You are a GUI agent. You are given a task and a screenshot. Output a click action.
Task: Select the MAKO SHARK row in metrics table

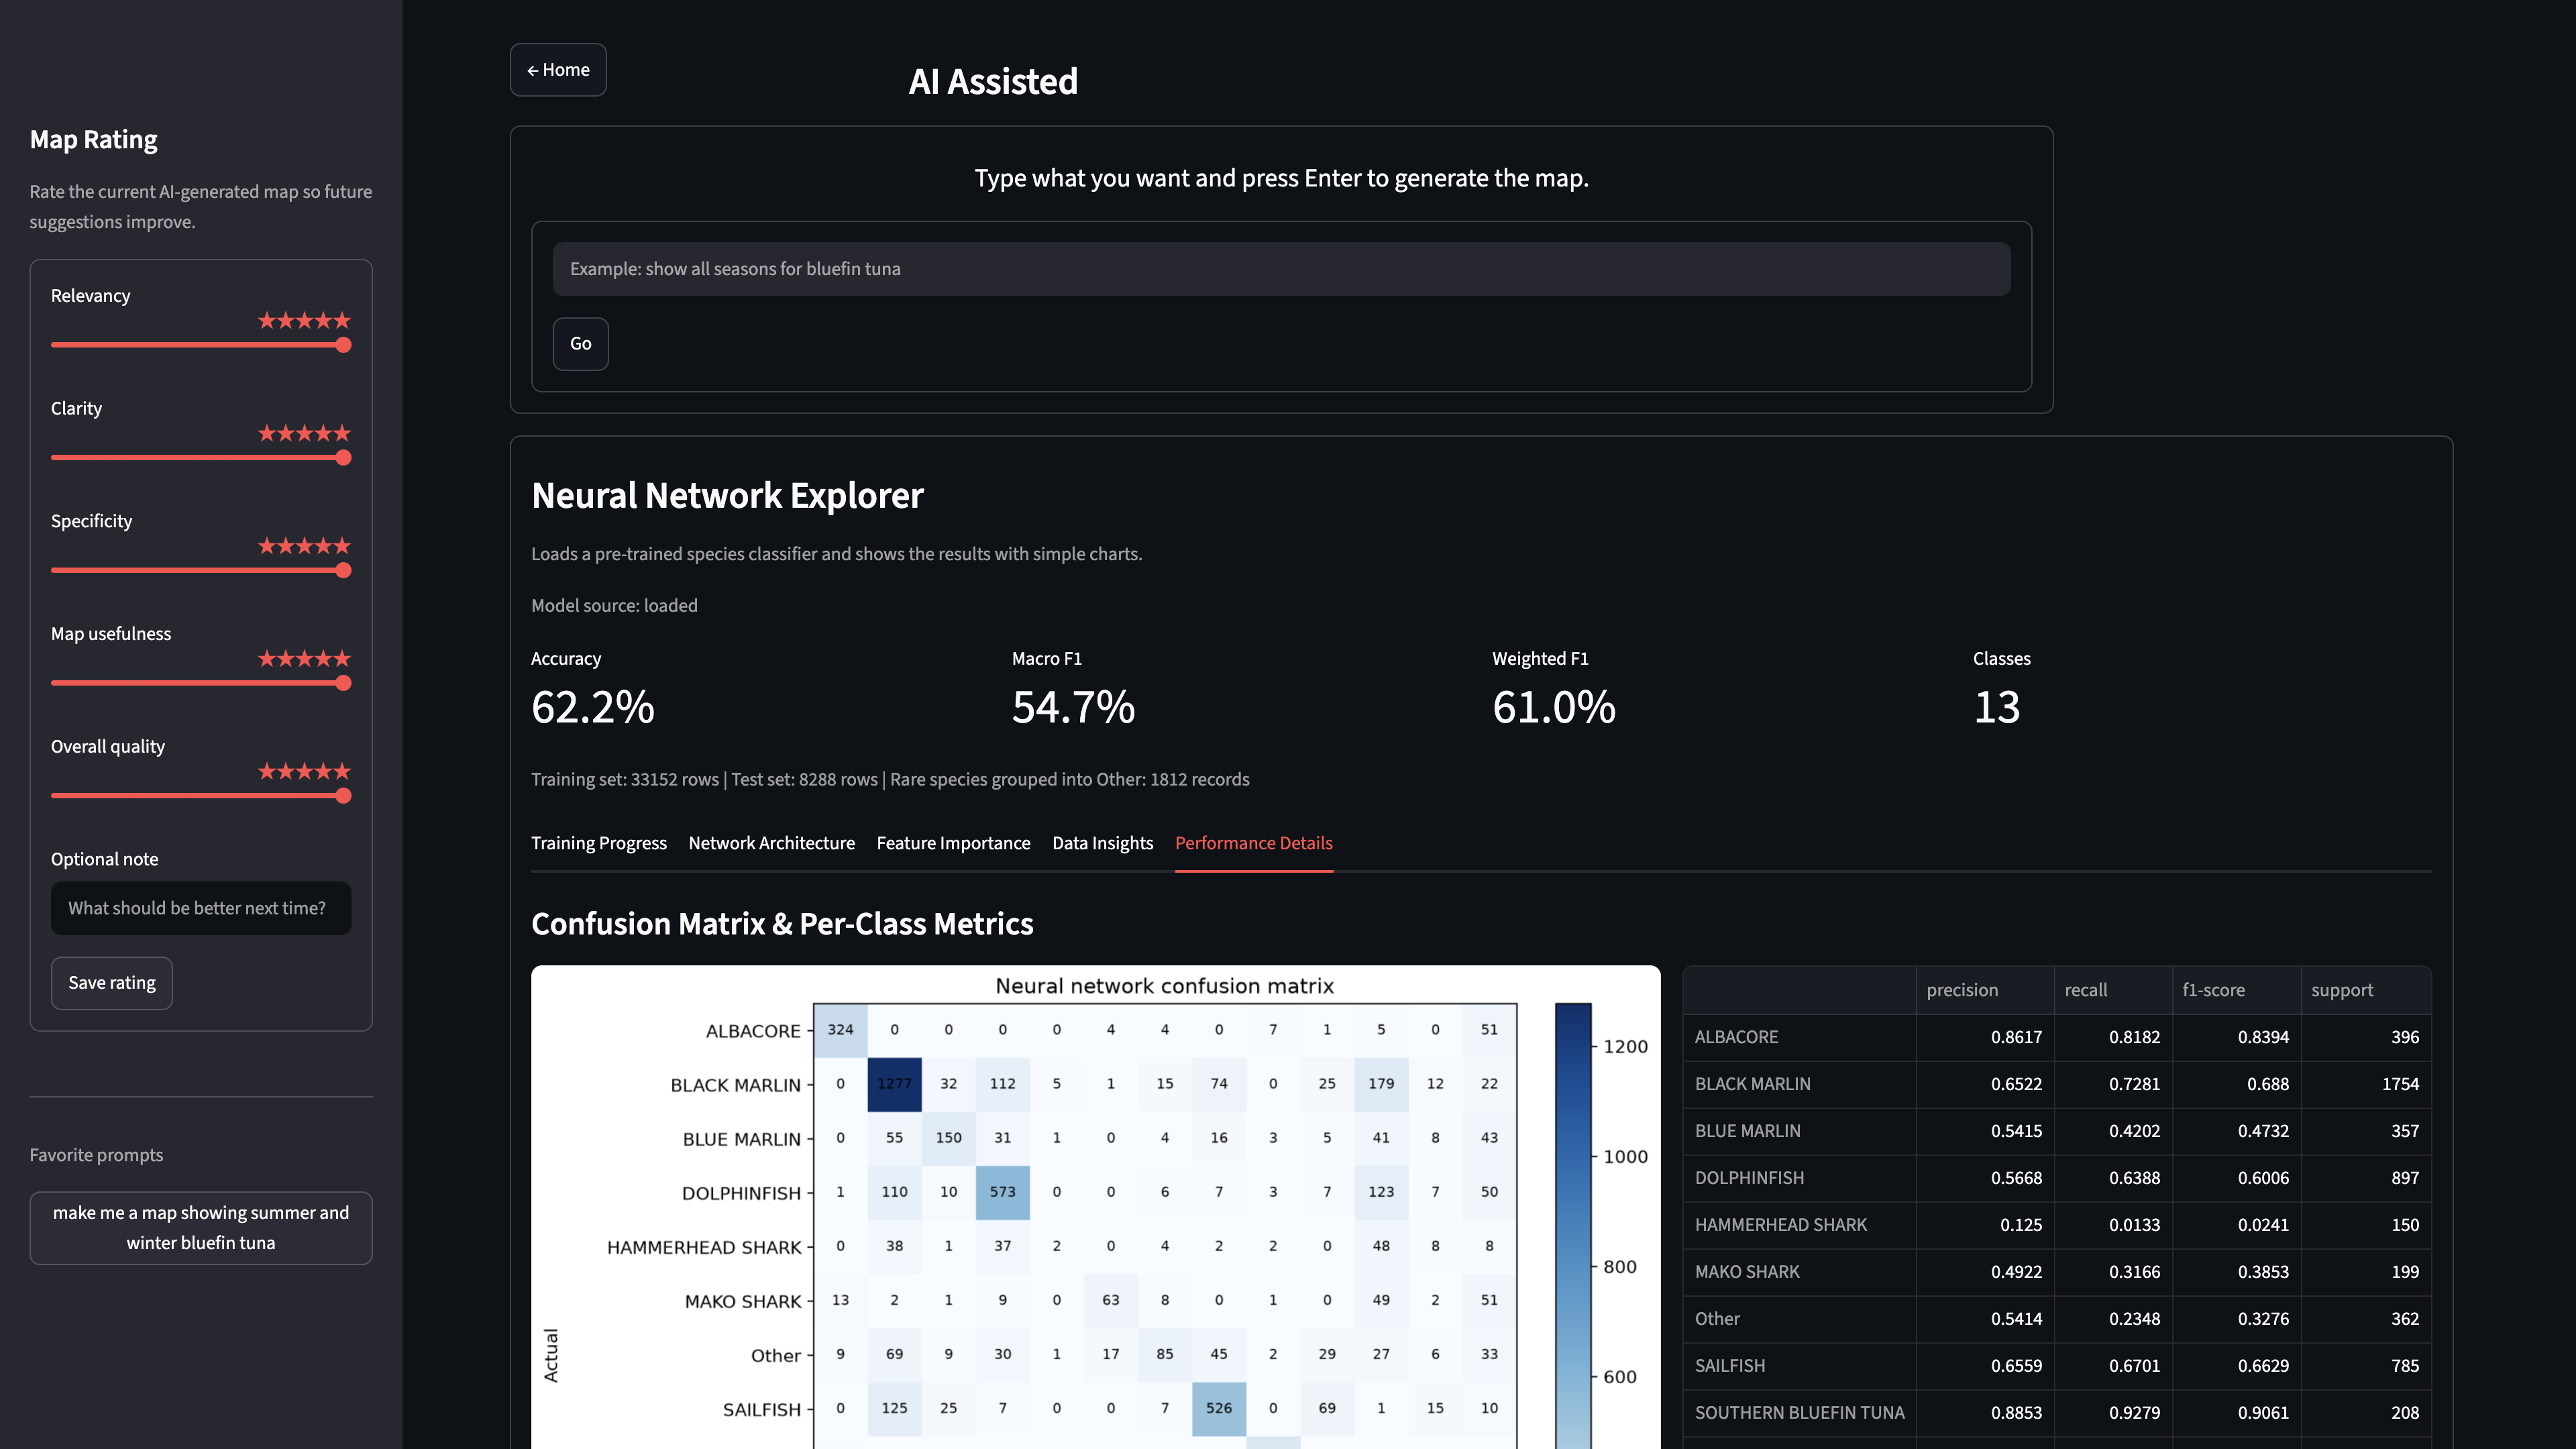tap(2057, 1272)
